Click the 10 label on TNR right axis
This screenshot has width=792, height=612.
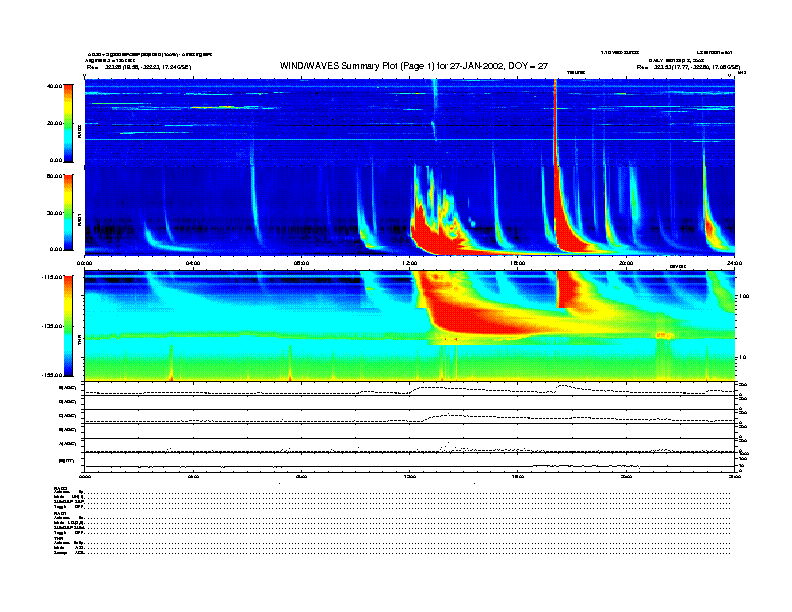pyautogui.click(x=744, y=358)
